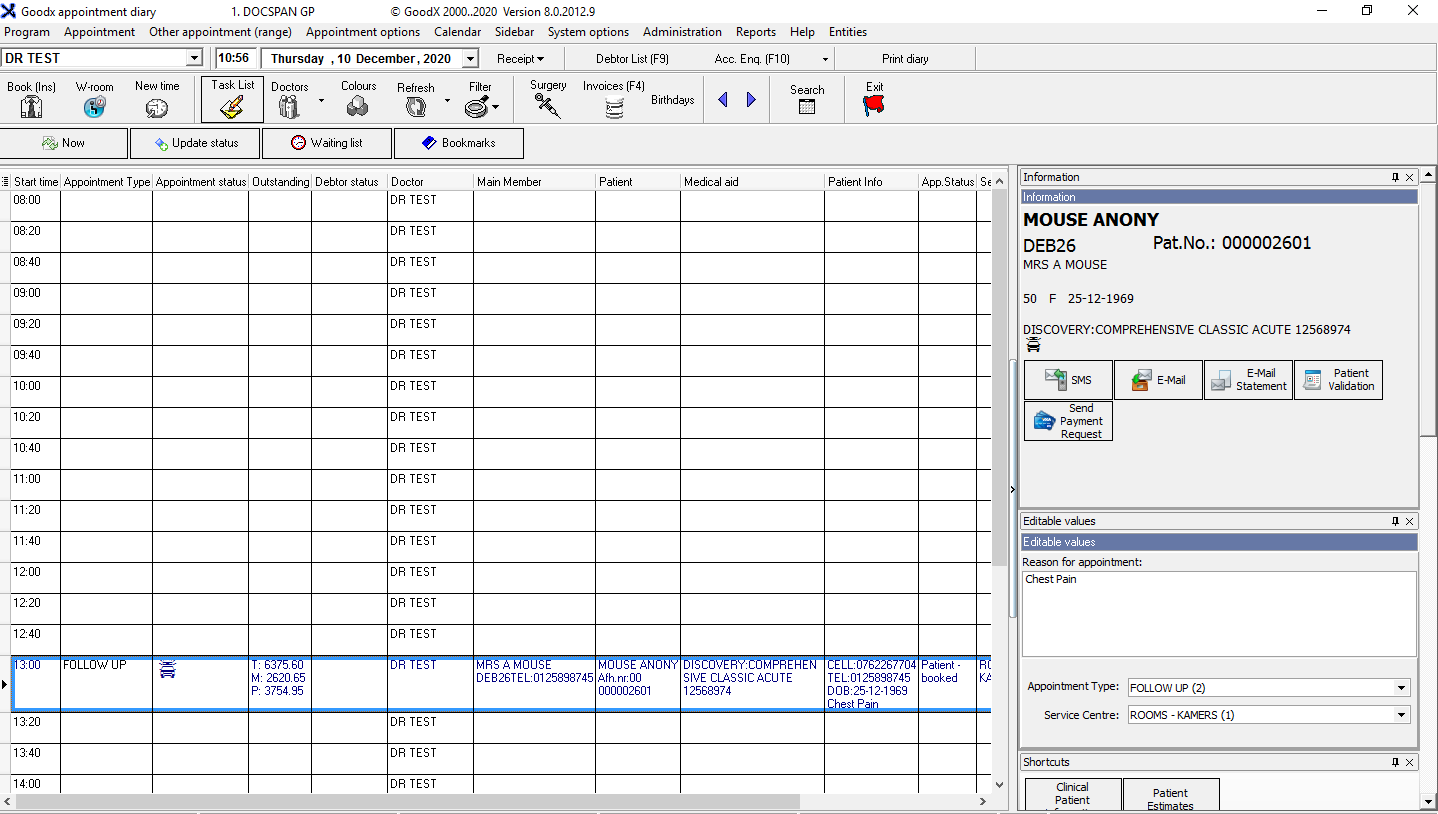Click the New time clock icon
The height and width of the screenshot is (814, 1438).
point(157,108)
